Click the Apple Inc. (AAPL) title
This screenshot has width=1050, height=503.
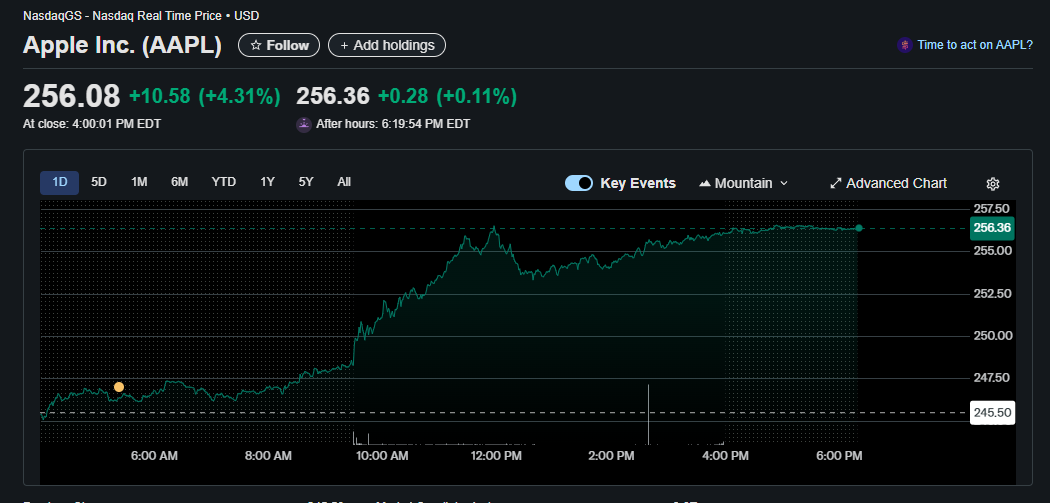(x=123, y=45)
